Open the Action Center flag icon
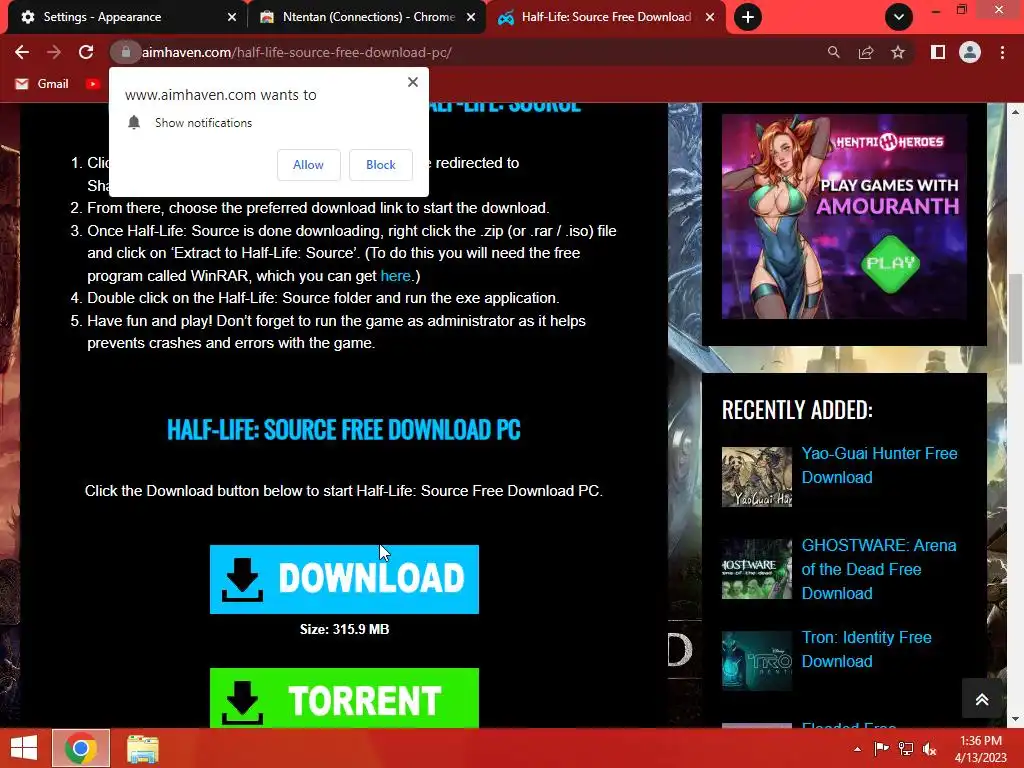The width and height of the screenshot is (1024, 768). [x=881, y=749]
